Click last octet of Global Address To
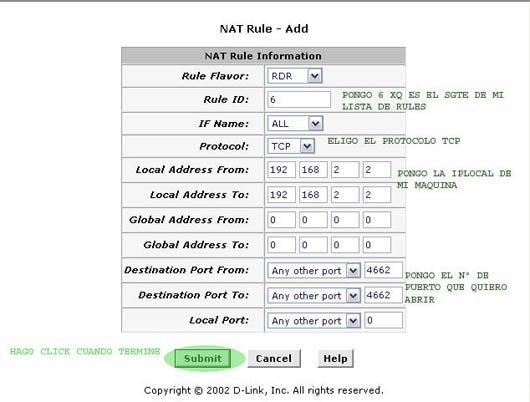The image size is (530, 402). pyautogui.click(x=377, y=245)
